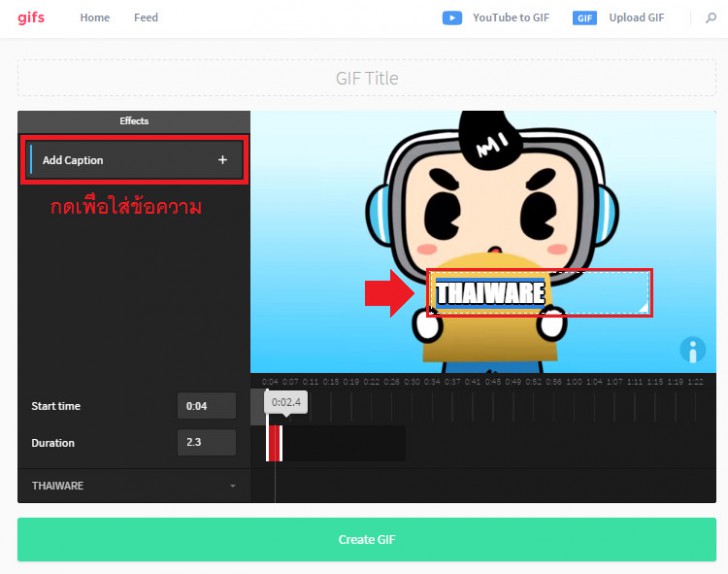The image size is (728, 574).
Task: Click the Duration label
Action: pyautogui.click(x=53, y=443)
